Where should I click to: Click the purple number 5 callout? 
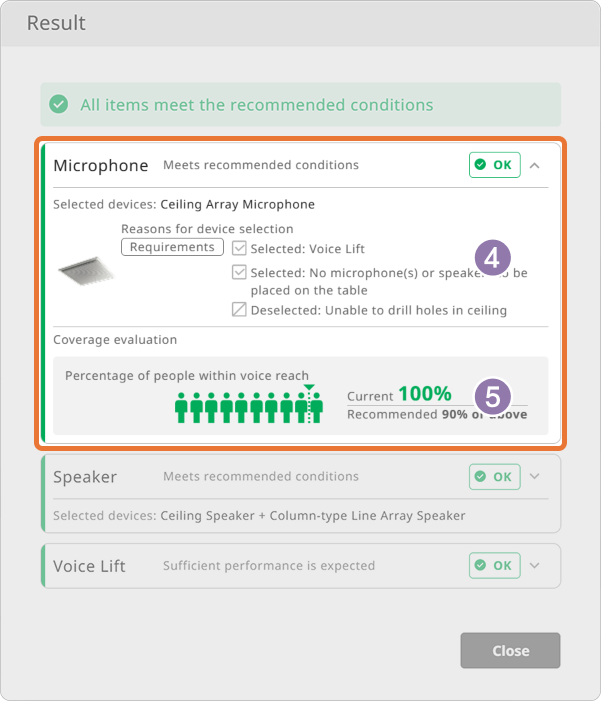click(x=492, y=397)
